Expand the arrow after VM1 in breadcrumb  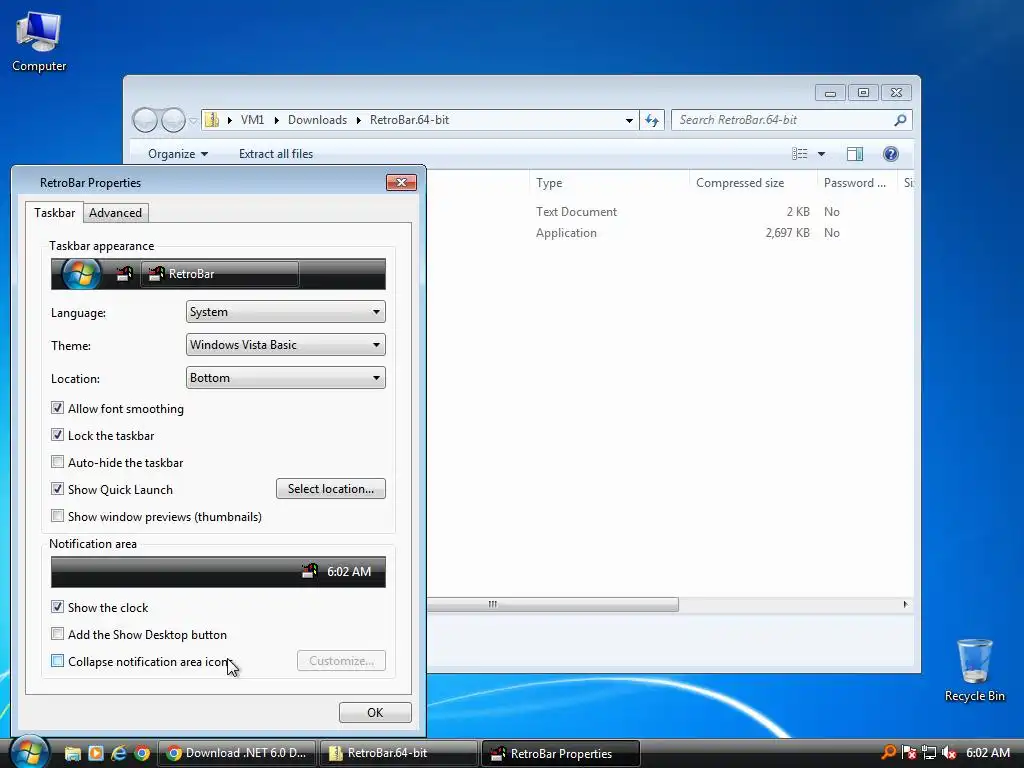tap(276, 120)
